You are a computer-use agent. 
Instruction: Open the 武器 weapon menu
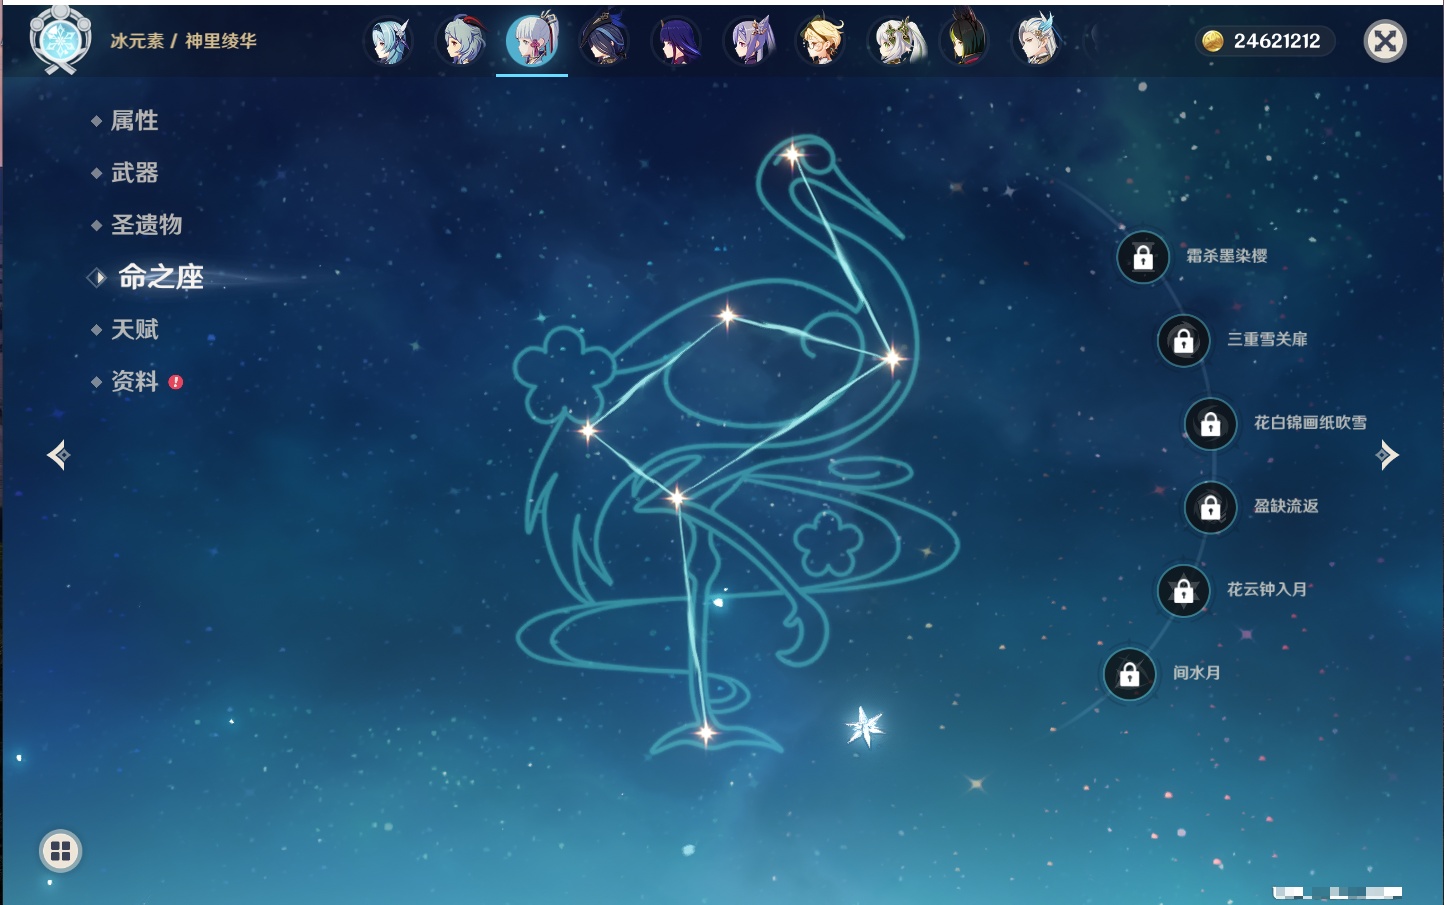click(134, 173)
